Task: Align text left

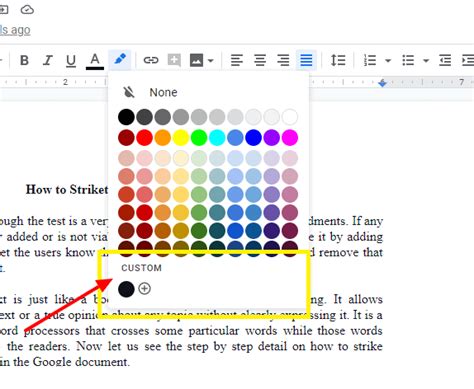Action: (x=237, y=60)
